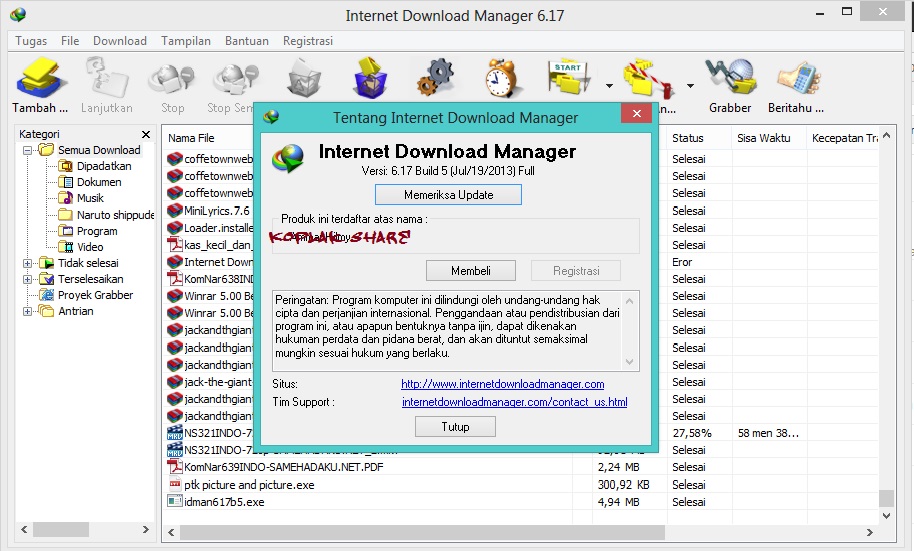This screenshot has height=551, width=914.
Task: Select KomNar639INDO-SAMEHADAKU.NET.PDF row
Action: coord(521,468)
